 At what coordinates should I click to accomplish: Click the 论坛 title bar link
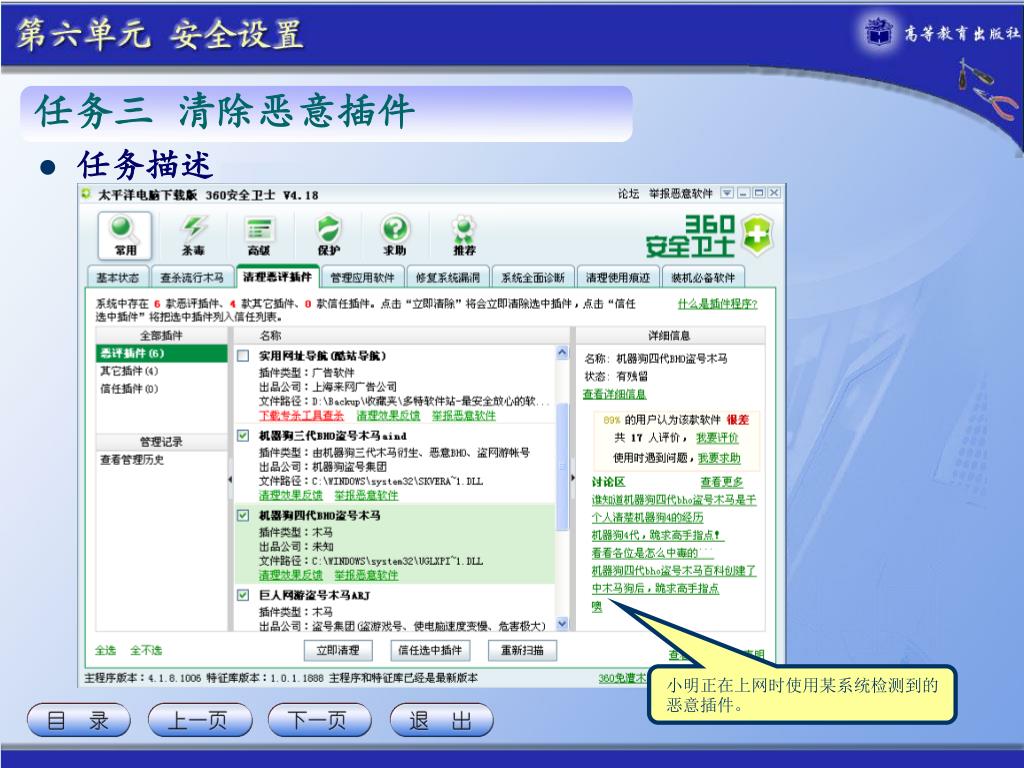(628, 194)
